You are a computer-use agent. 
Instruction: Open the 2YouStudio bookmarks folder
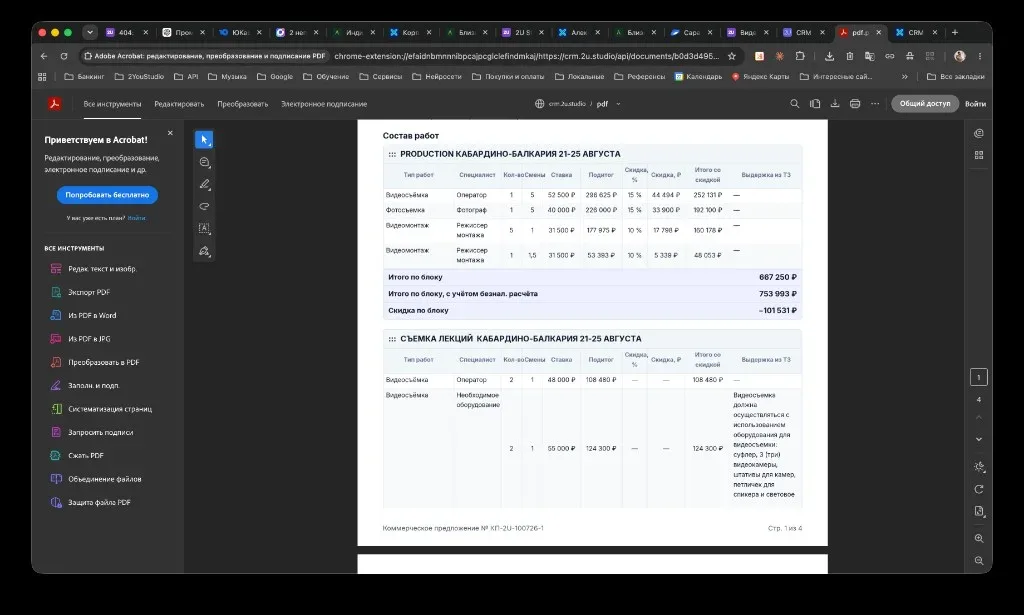(139, 76)
